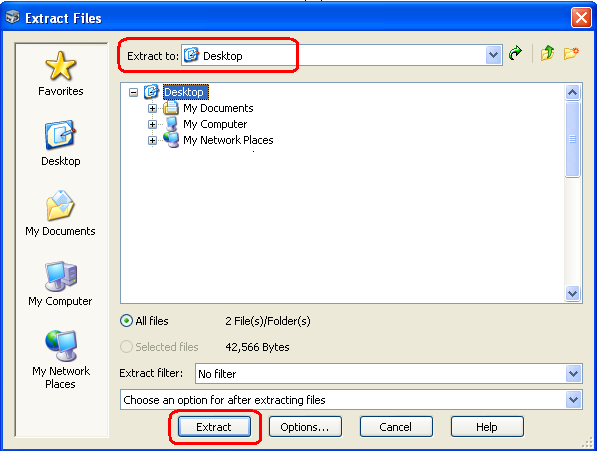Open My Documents sidebar shortcut
The image size is (597, 451).
(61, 213)
